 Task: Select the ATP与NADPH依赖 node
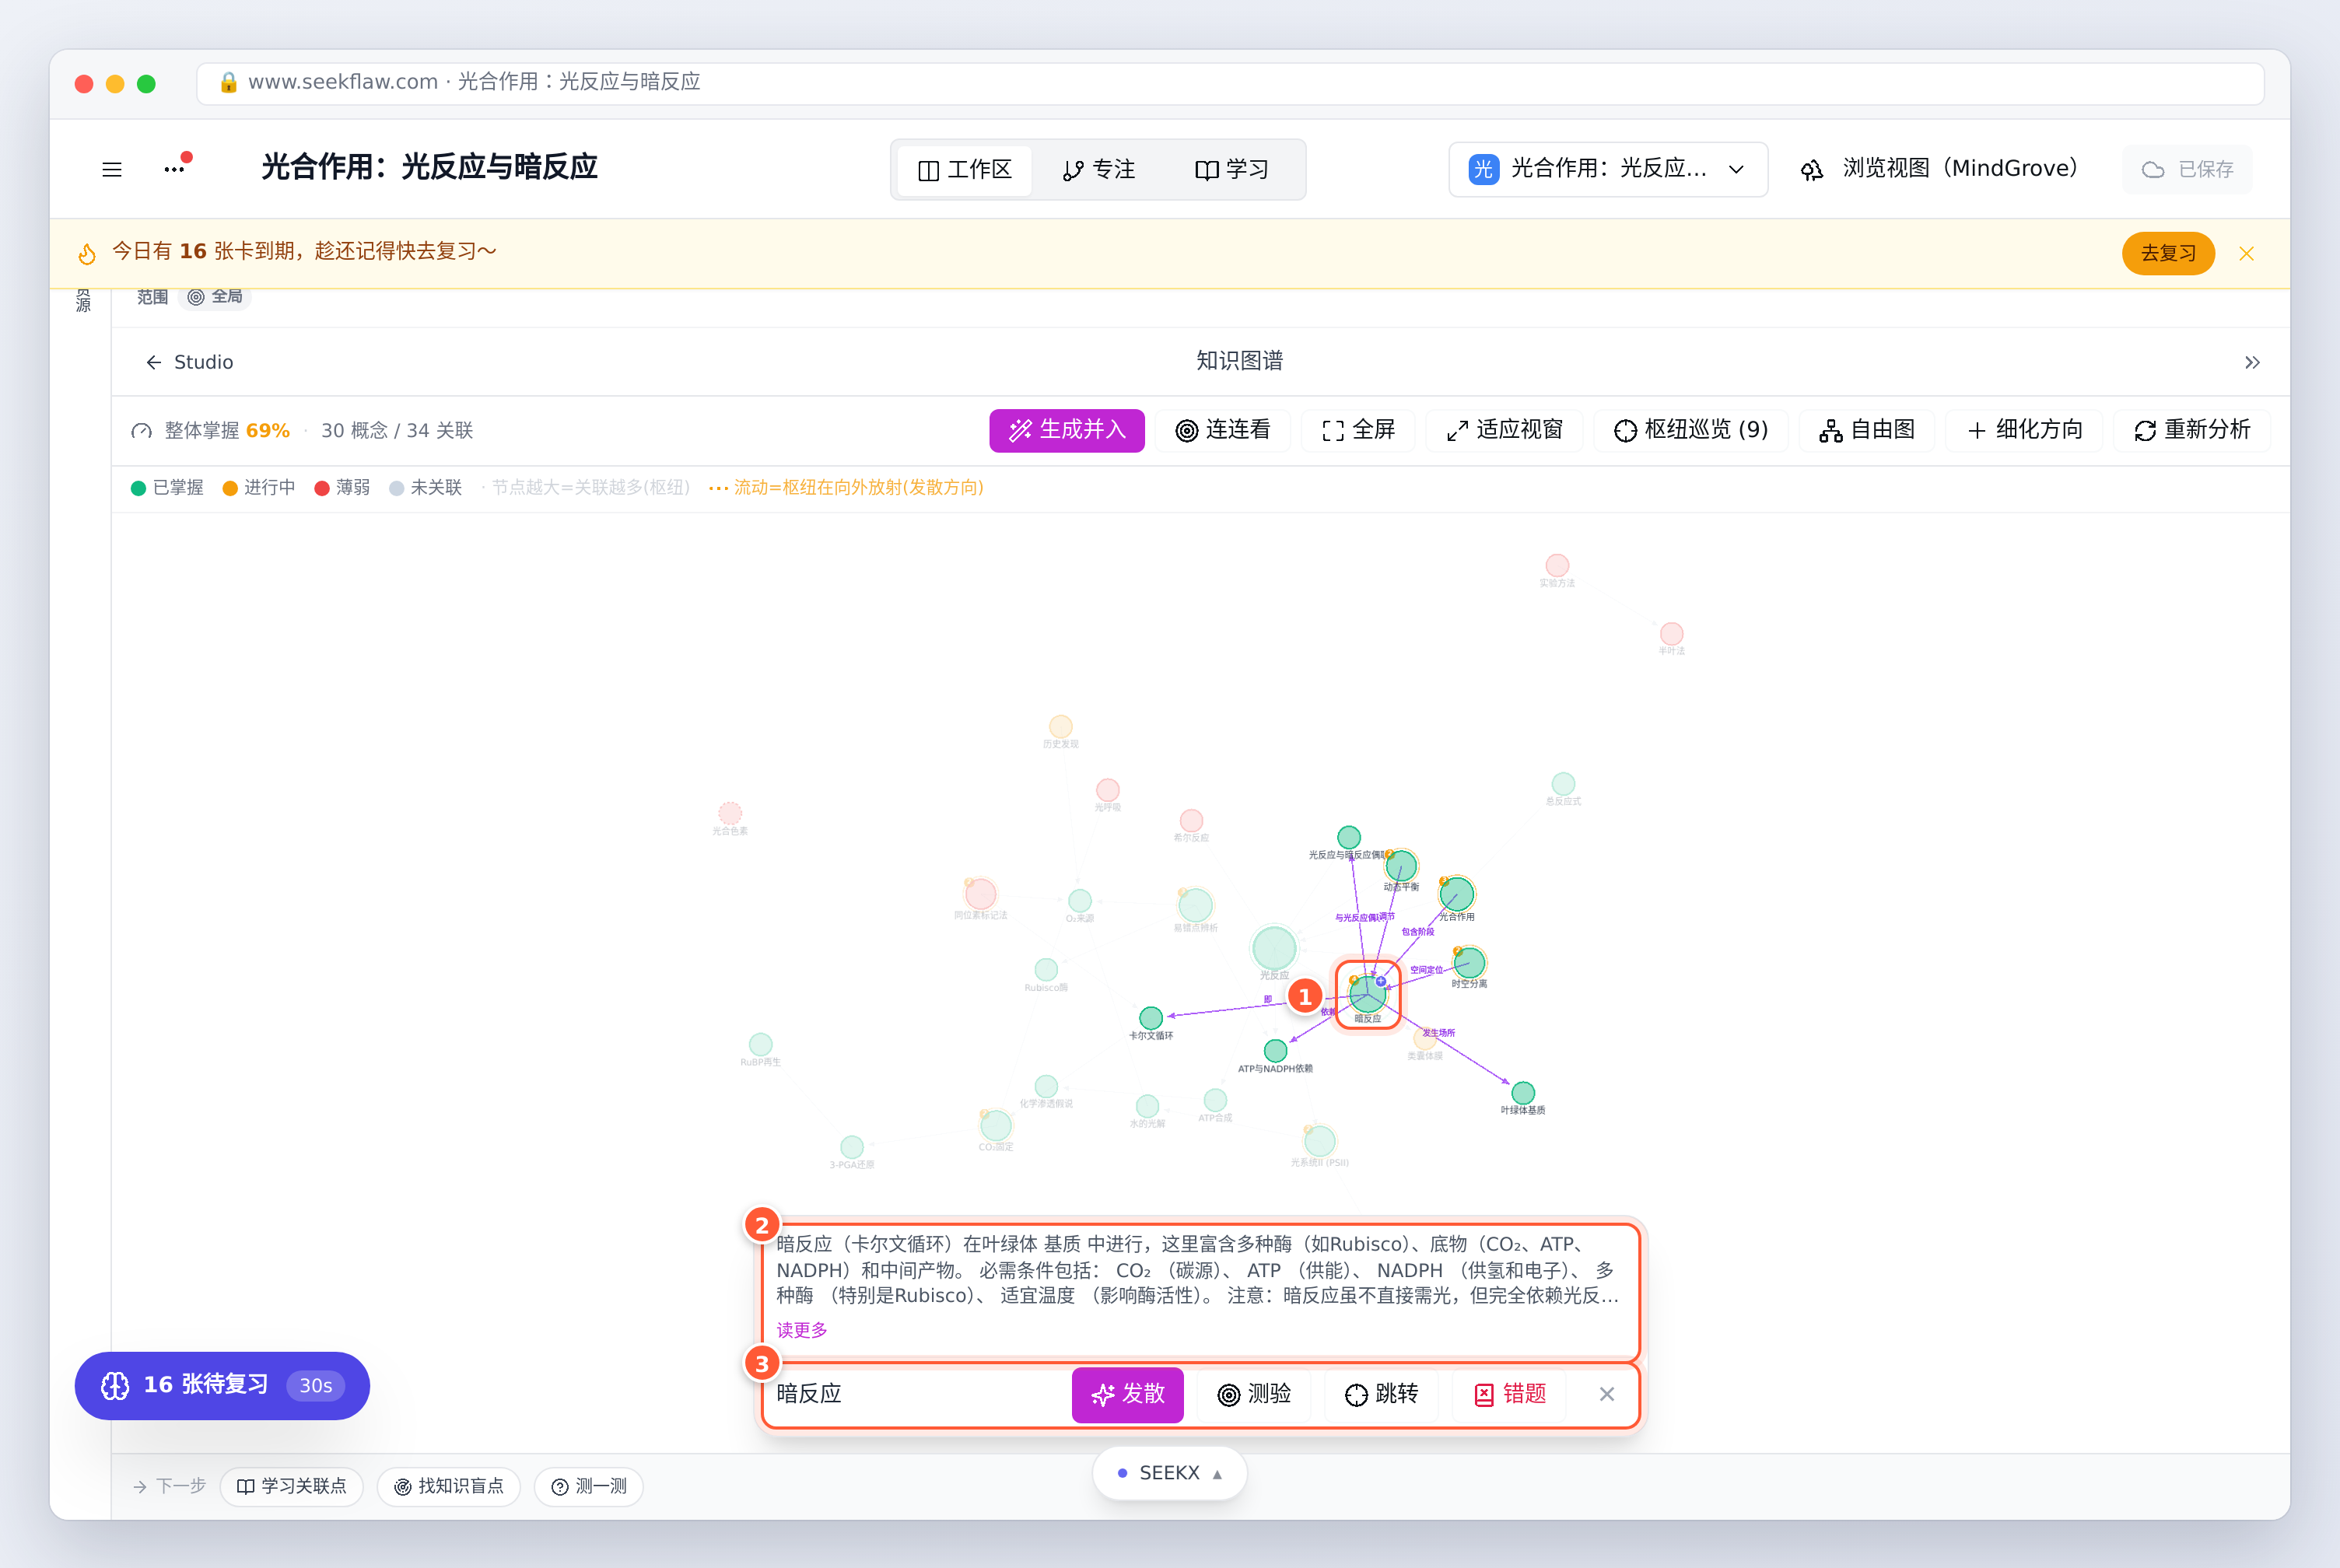[x=1275, y=1051]
